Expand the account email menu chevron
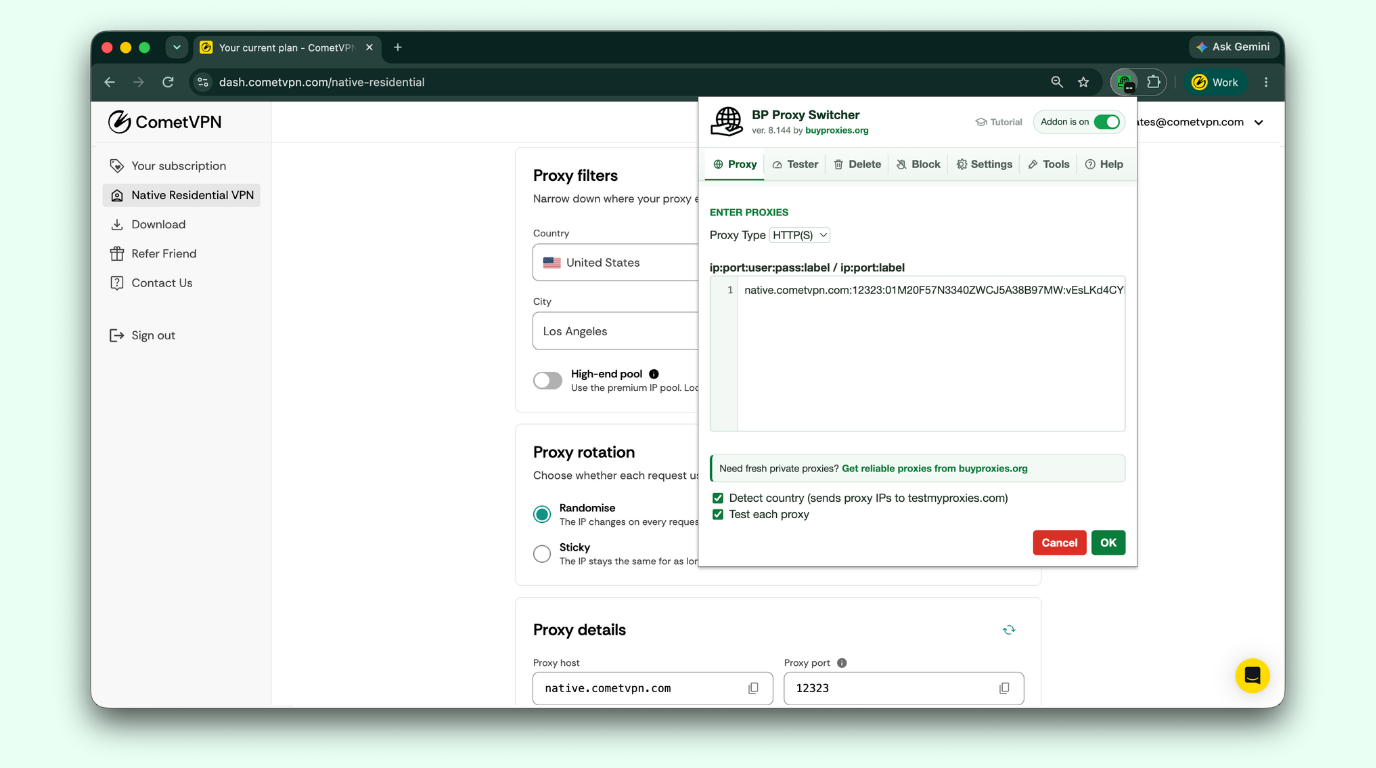 (x=1259, y=122)
